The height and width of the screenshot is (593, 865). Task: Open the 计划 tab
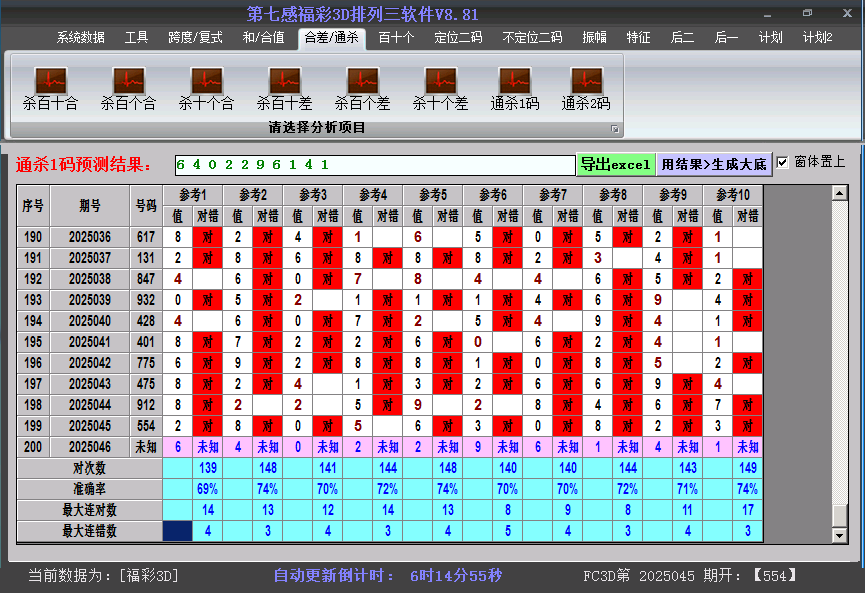(771, 38)
